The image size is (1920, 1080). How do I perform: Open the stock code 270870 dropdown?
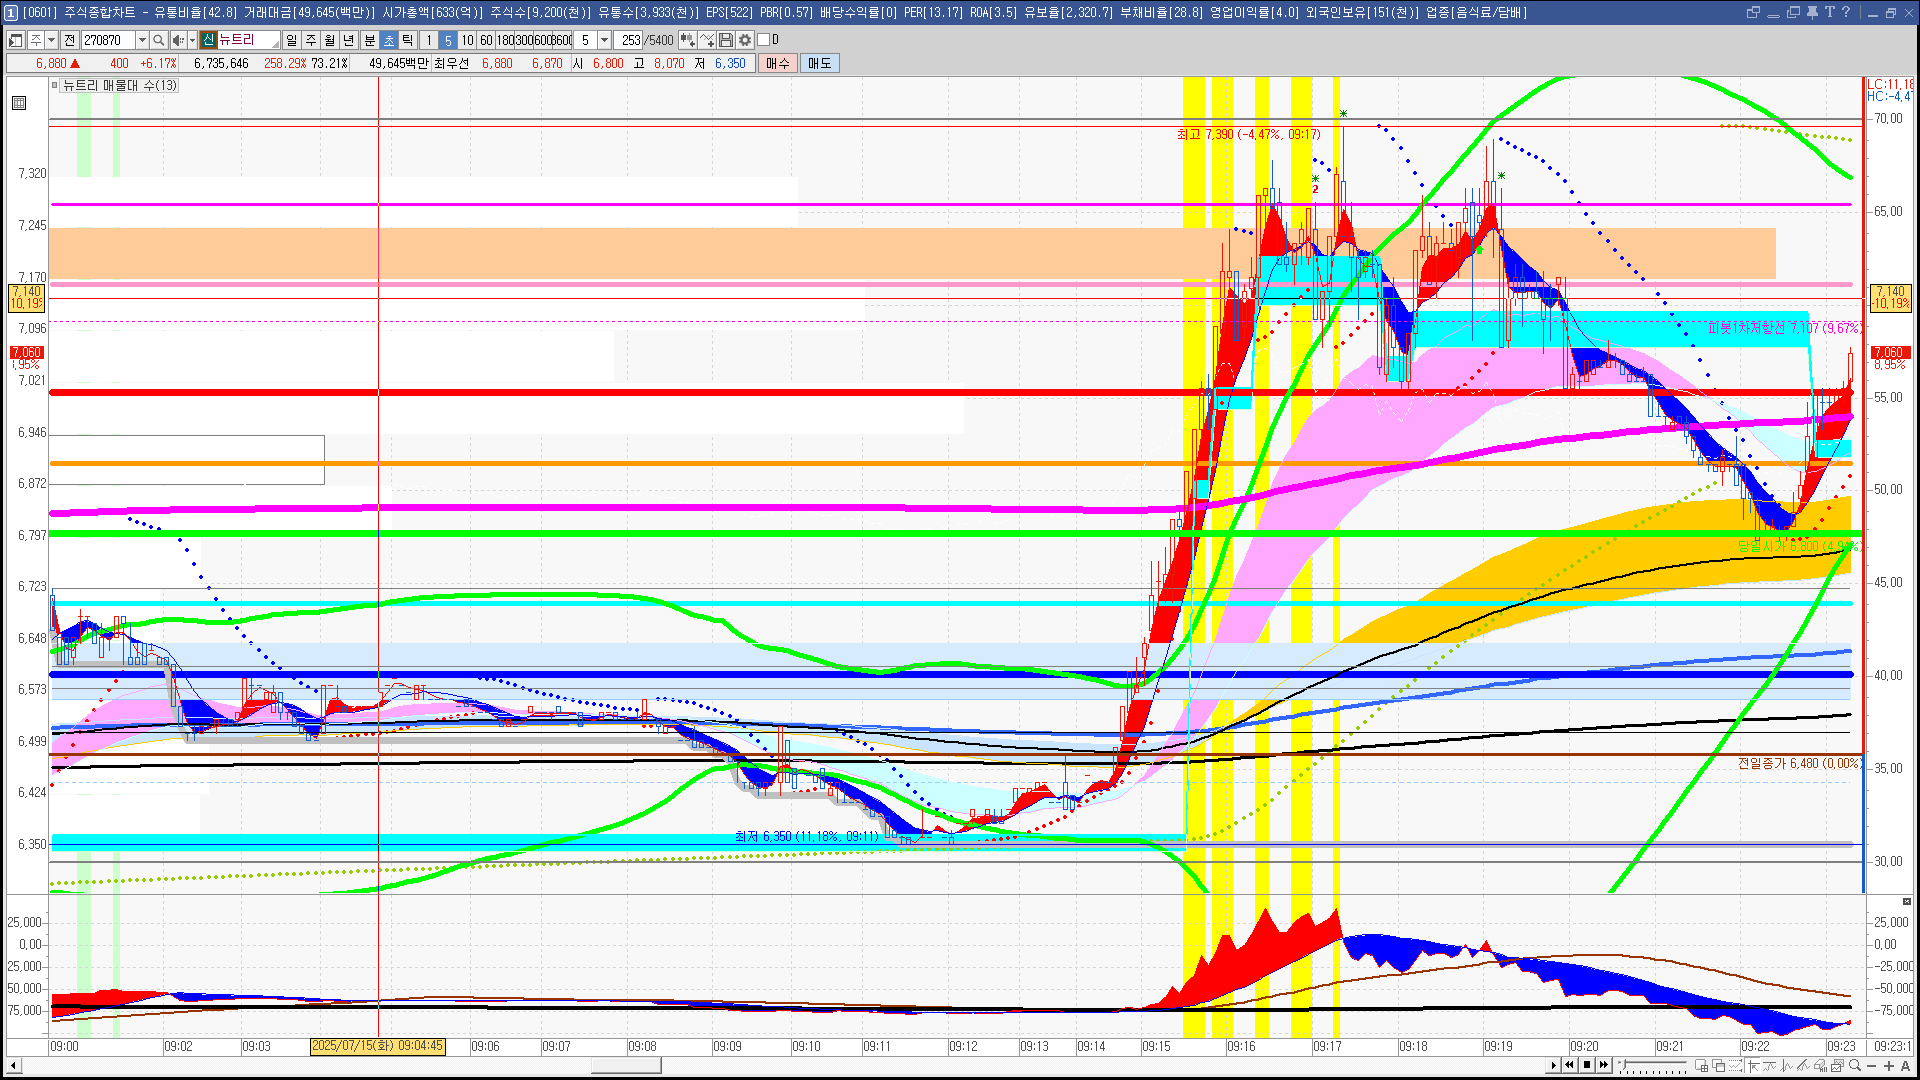pos(142,40)
